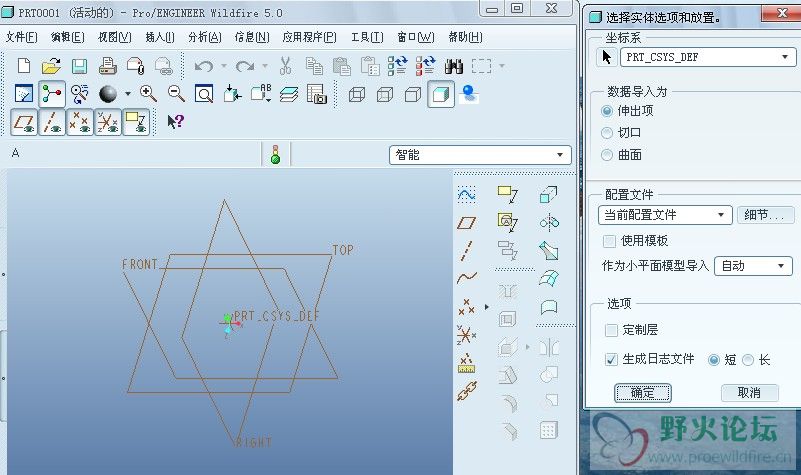This screenshot has width=801, height=475.
Task: Click the coordinate system select arrow button
Action: pos(606,57)
